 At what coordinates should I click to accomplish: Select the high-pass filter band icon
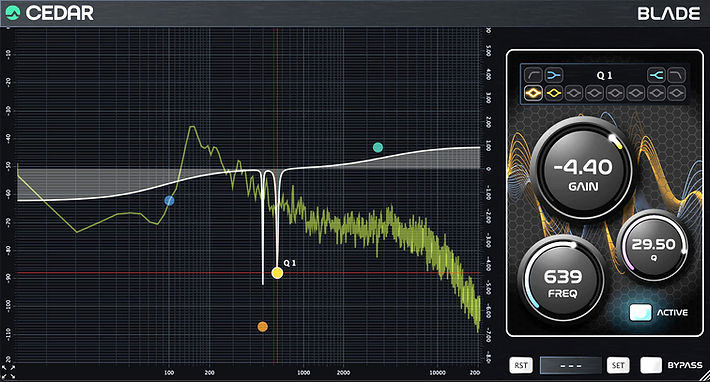[533, 75]
